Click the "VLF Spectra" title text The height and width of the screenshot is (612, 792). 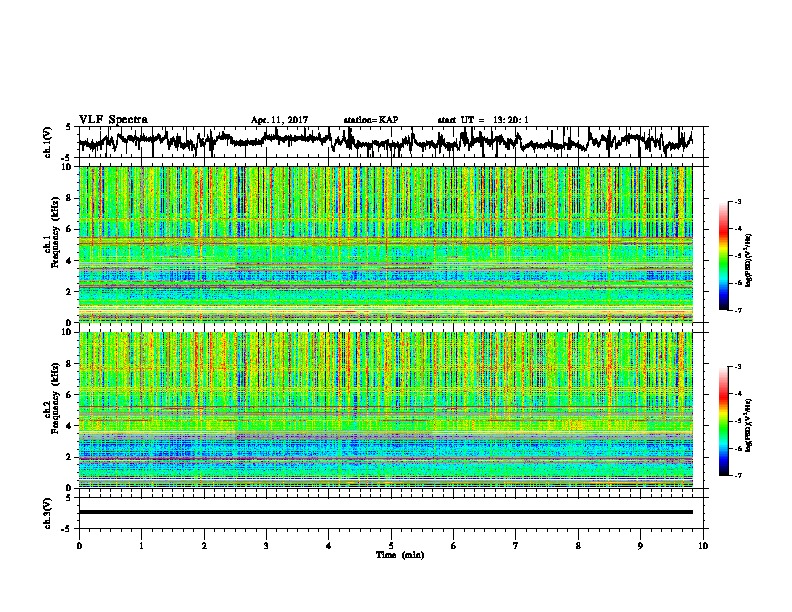click(x=113, y=119)
